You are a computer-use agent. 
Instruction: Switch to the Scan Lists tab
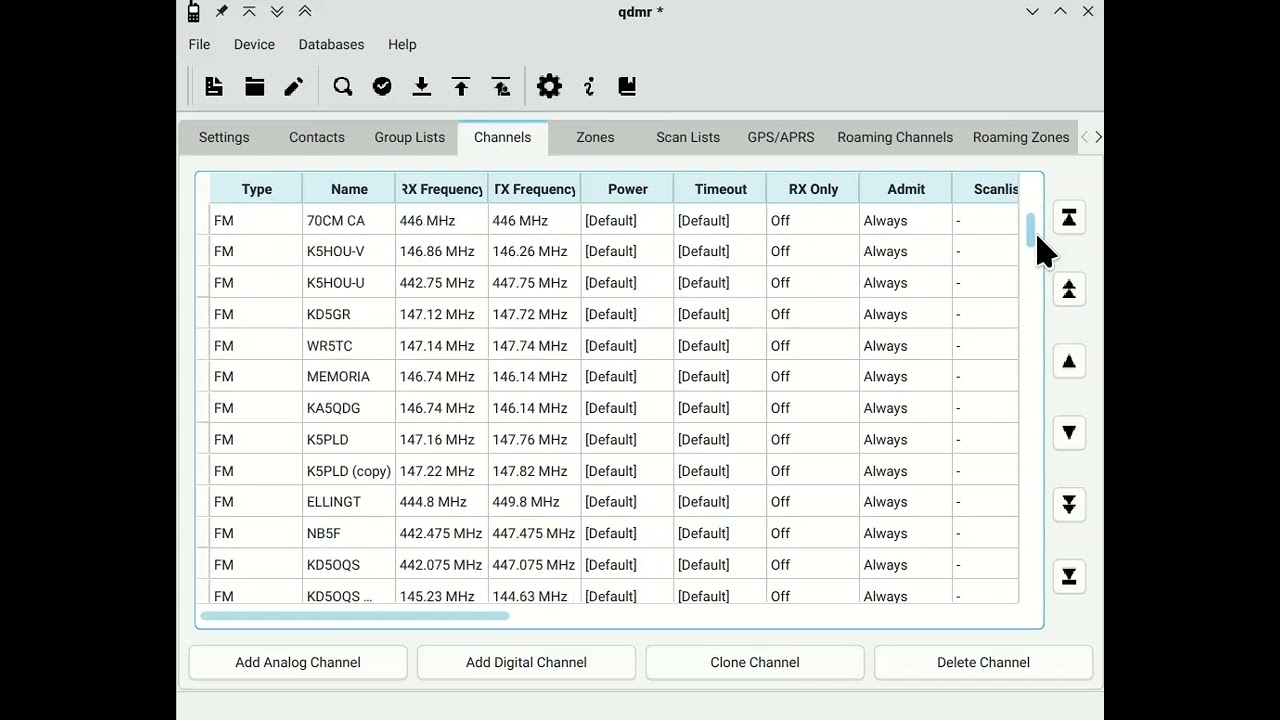(x=688, y=138)
